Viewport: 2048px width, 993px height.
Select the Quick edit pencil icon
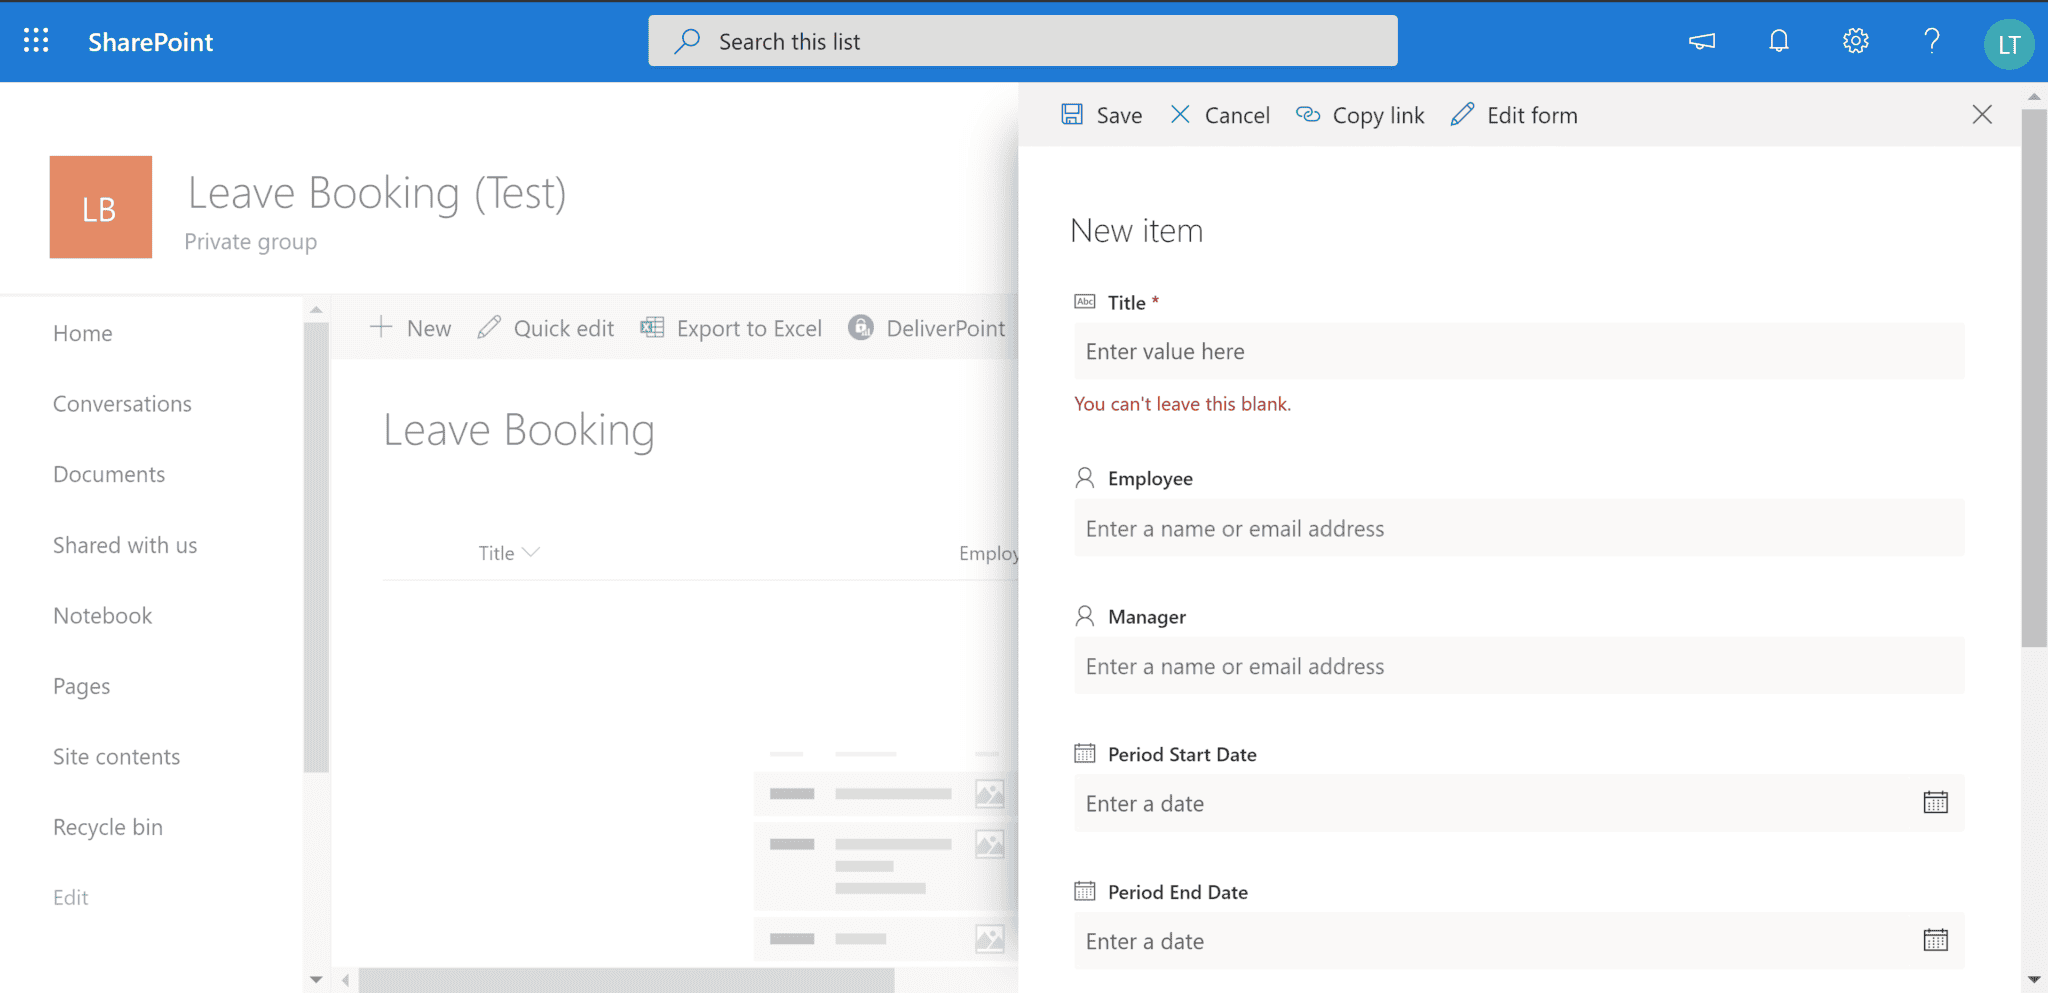coord(489,327)
